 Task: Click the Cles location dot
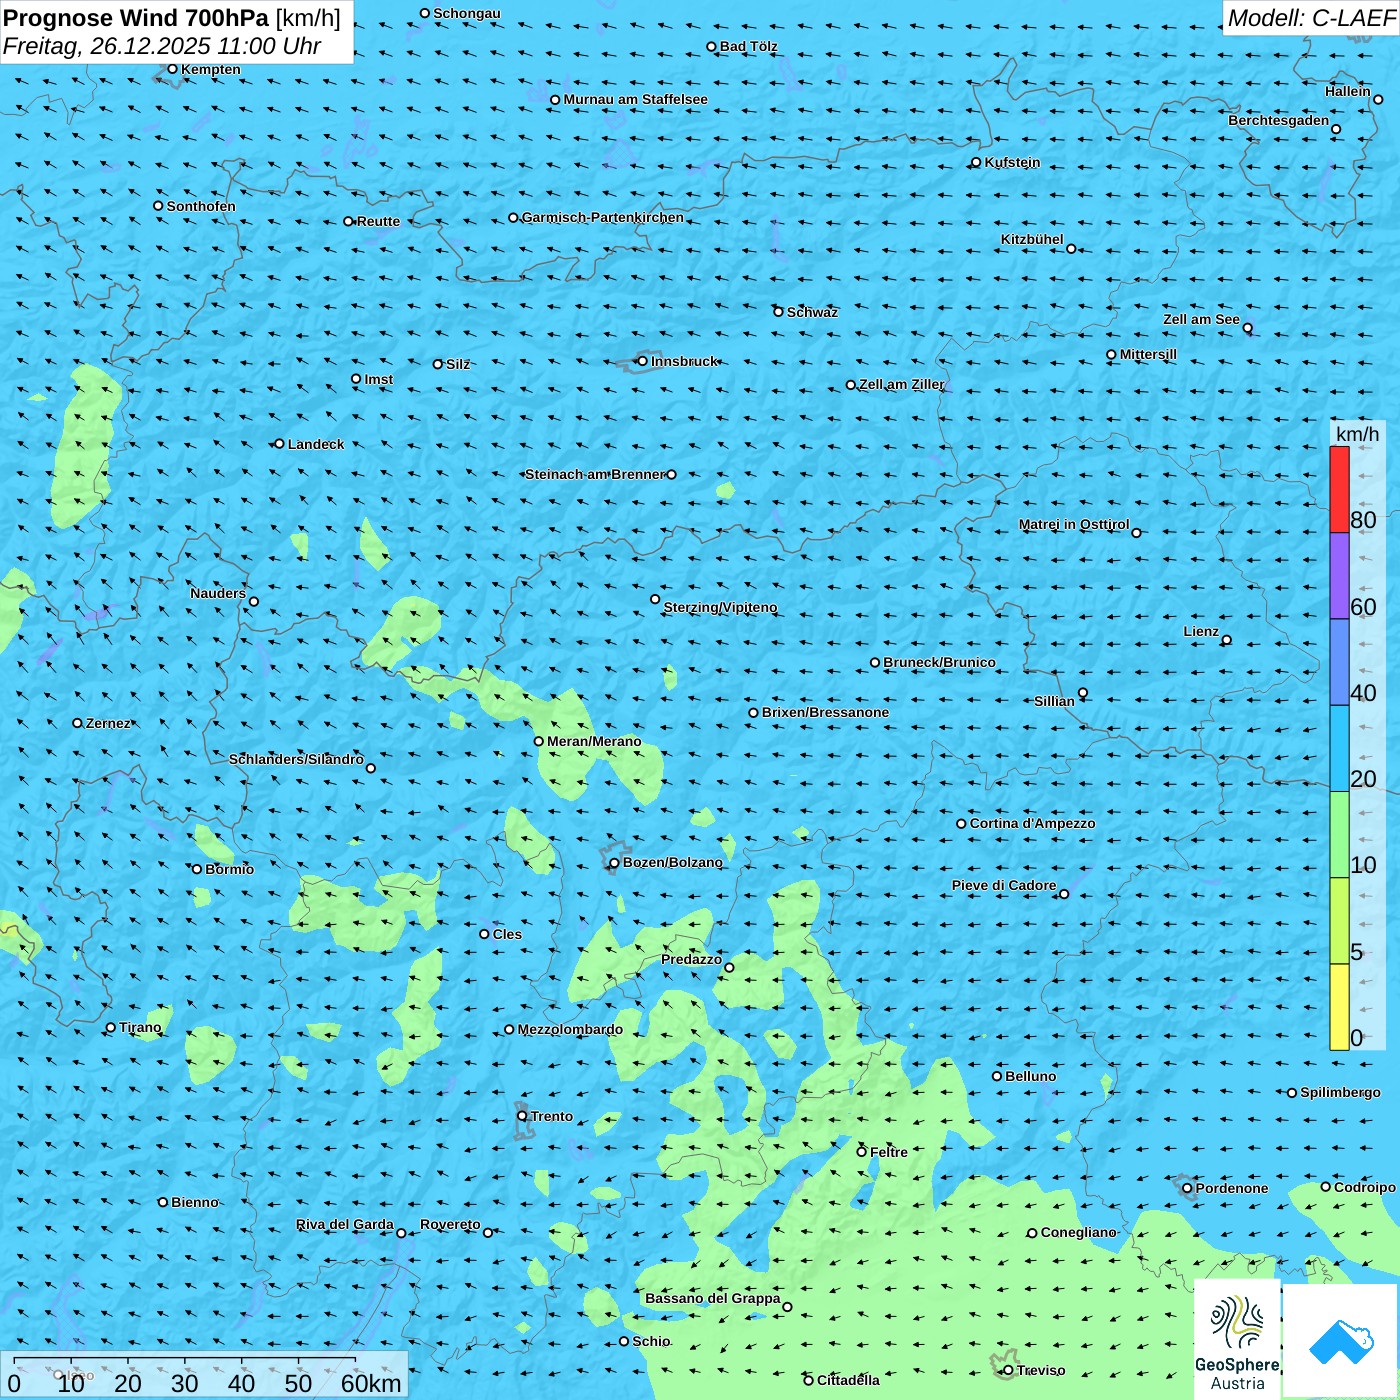484,934
